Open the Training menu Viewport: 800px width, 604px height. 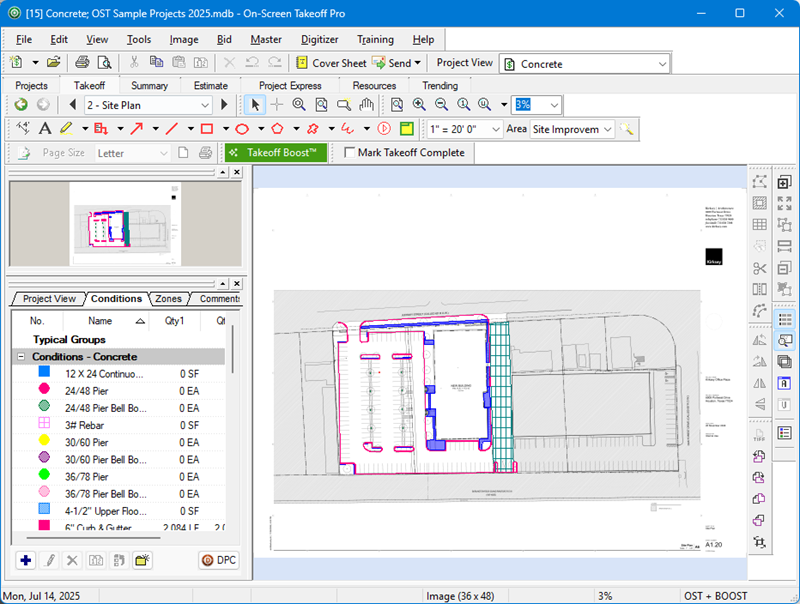coord(375,39)
